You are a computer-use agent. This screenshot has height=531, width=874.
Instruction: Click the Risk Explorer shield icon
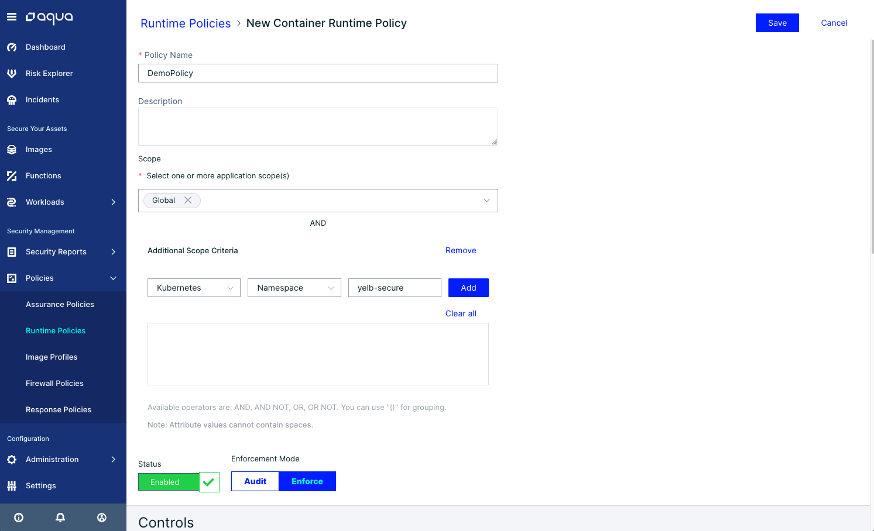click(x=12, y=74)
